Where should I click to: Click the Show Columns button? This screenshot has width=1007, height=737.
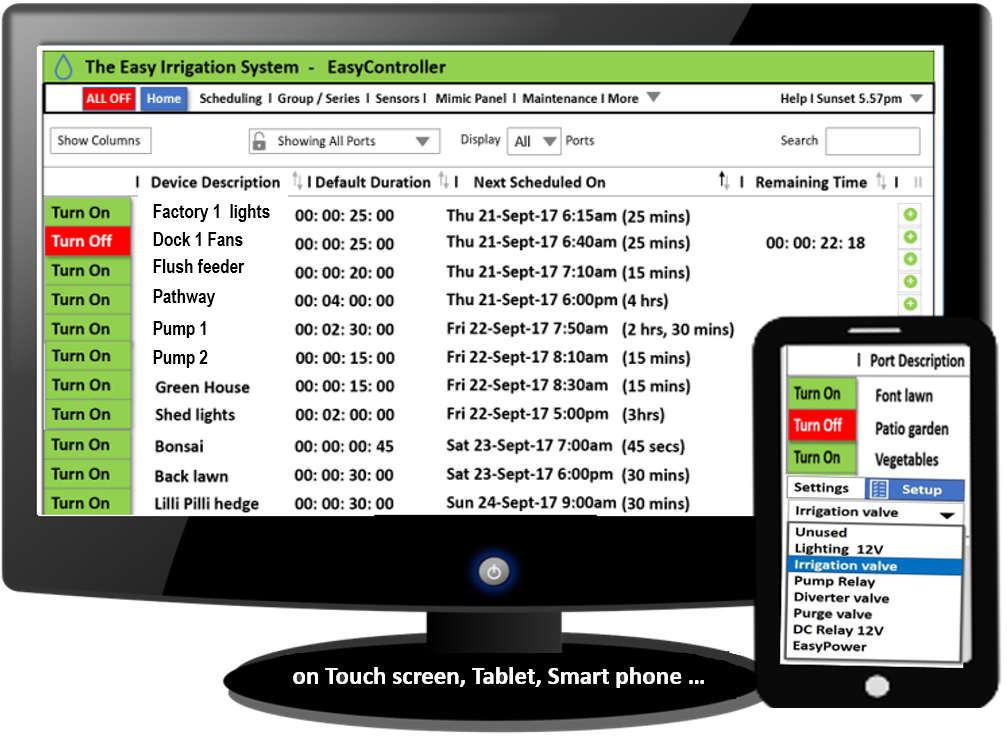100,141
